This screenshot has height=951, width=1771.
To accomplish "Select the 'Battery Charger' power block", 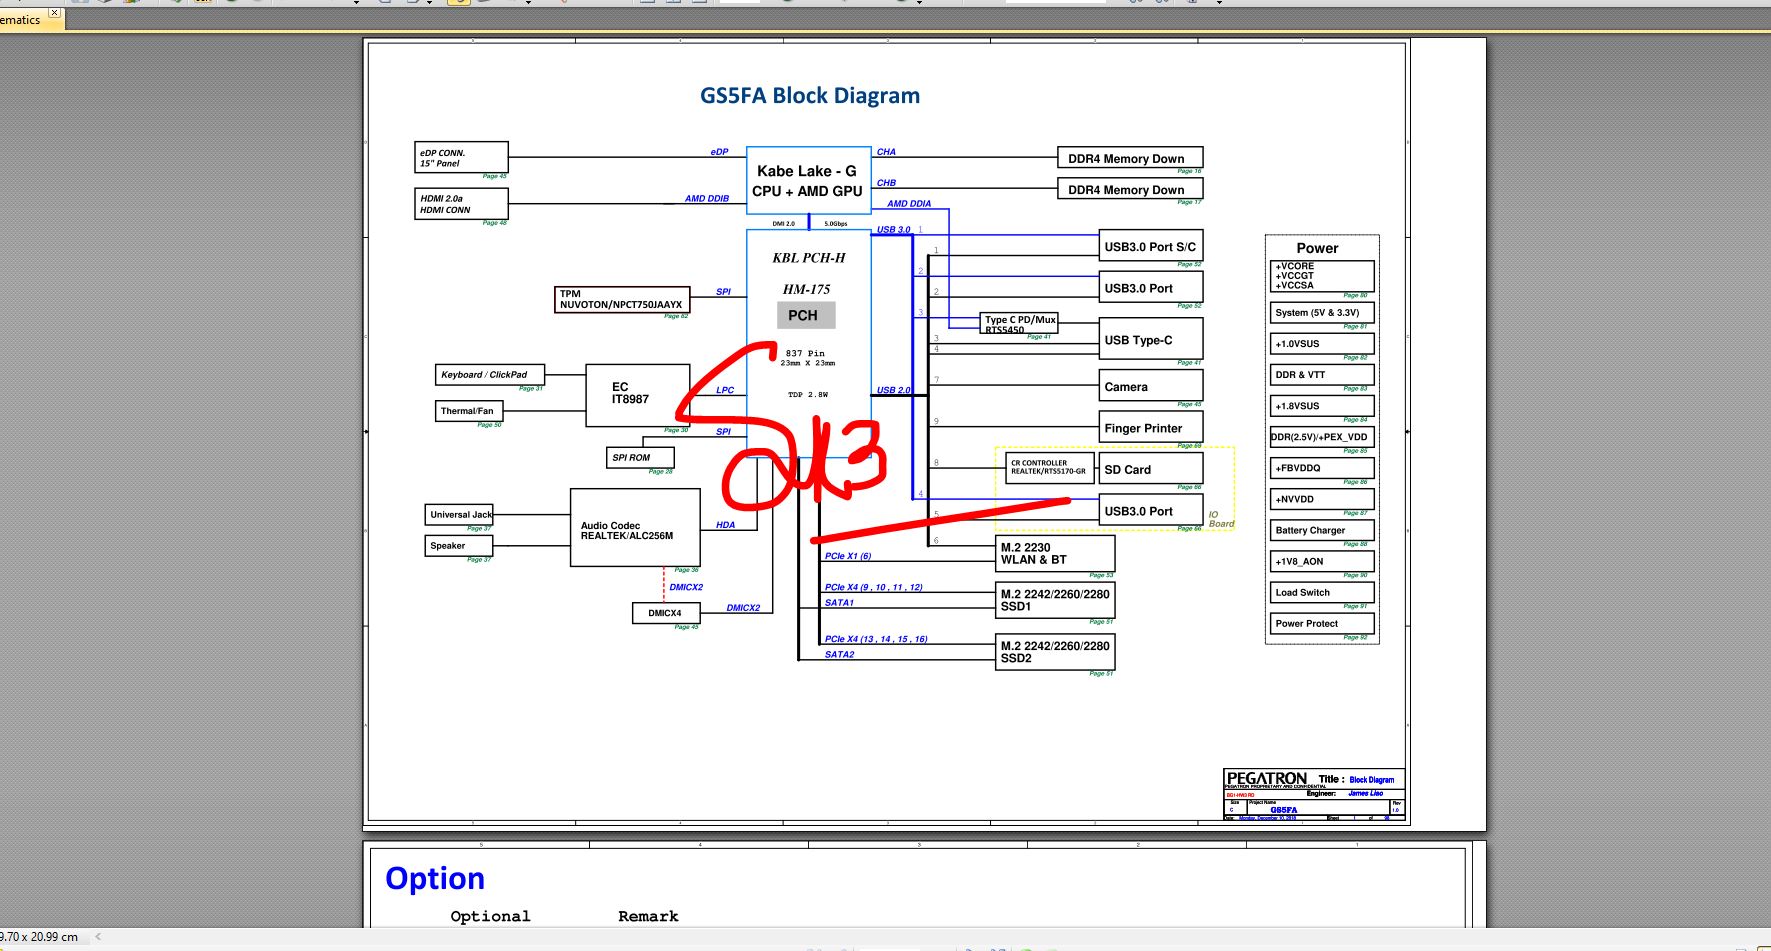I will pyautogui.click(x=1322, y=530).
